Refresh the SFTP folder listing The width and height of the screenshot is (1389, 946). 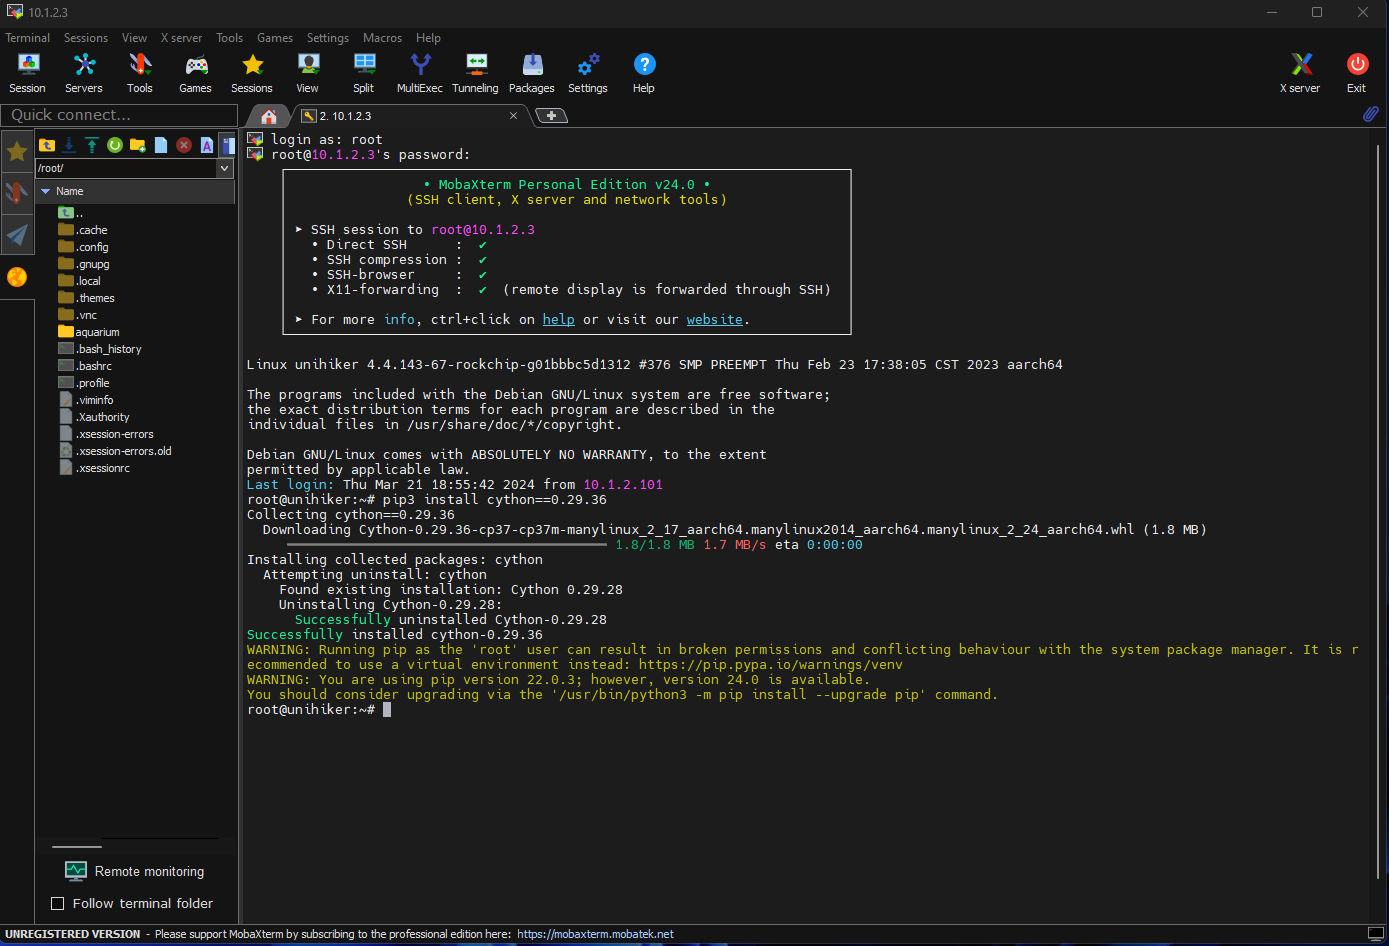(115, 145)
